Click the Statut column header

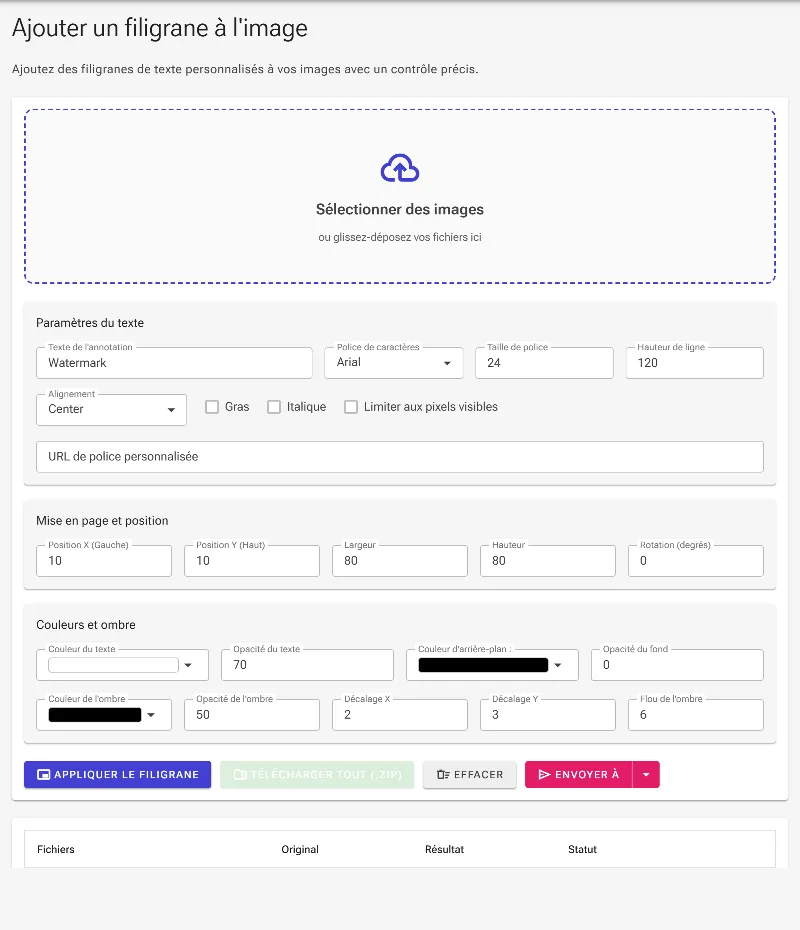[x=582, y=849]
